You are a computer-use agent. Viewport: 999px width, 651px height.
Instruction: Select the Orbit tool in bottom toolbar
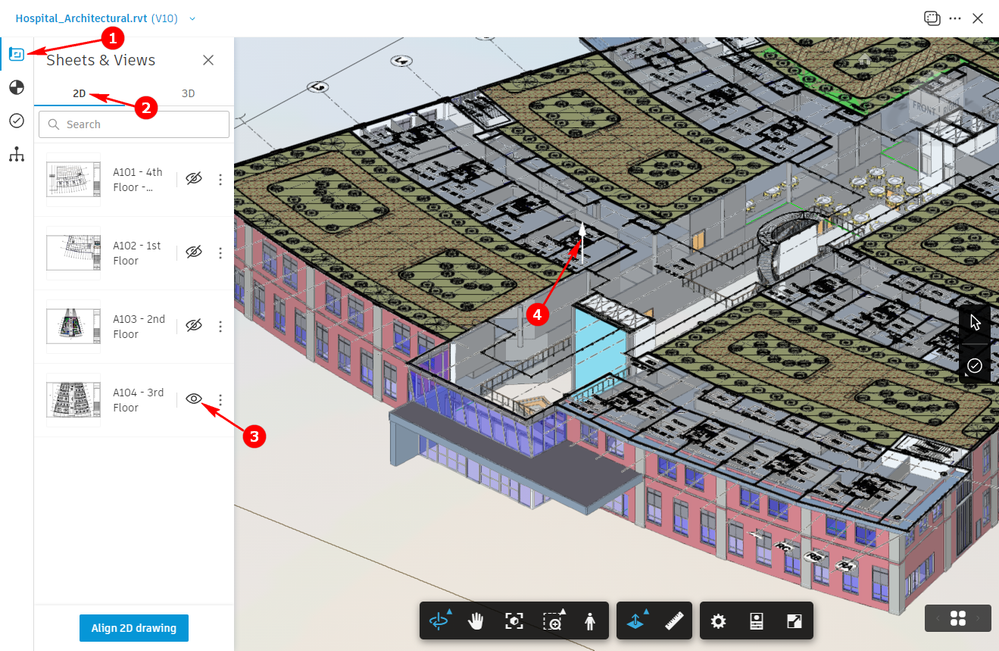[439, 620]
